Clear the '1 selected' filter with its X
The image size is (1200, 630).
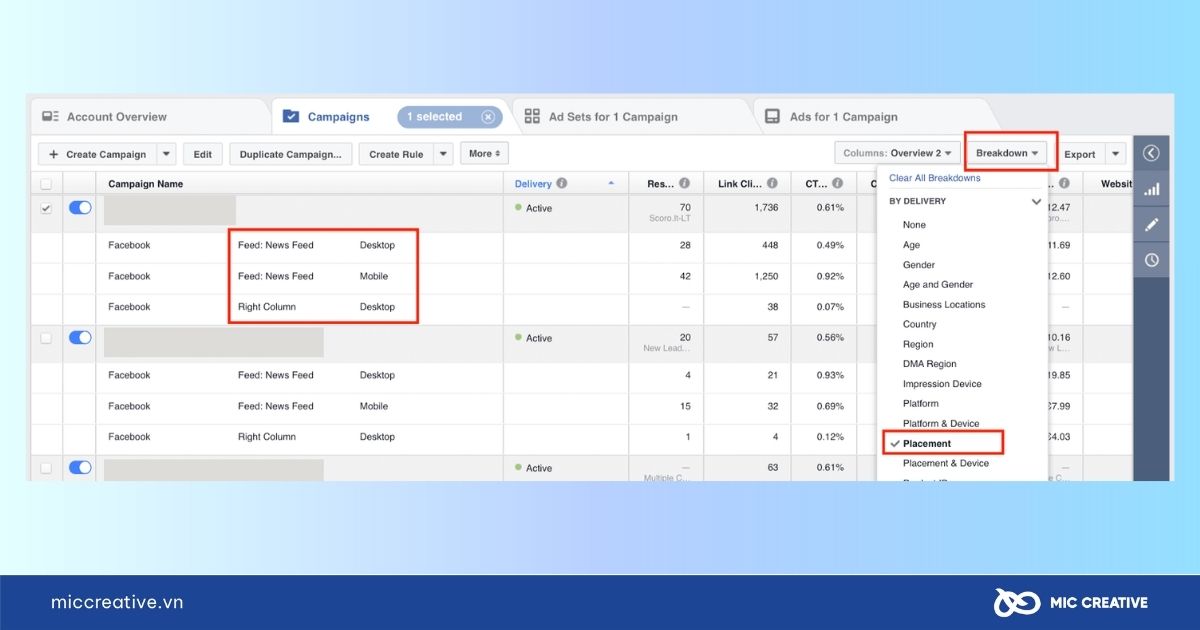pyautogui.click(x=488, y=117)
